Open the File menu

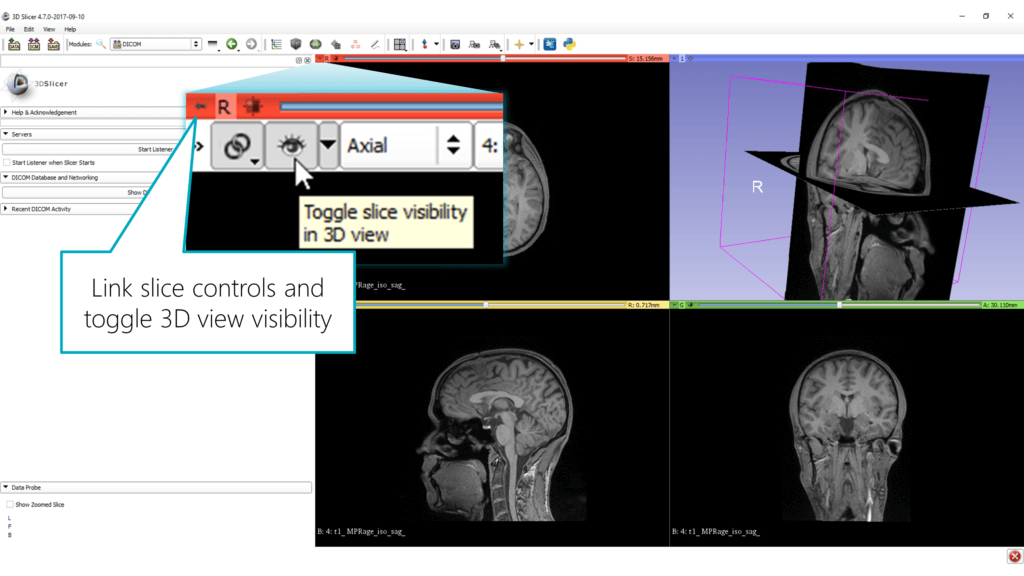pos(10,29)
